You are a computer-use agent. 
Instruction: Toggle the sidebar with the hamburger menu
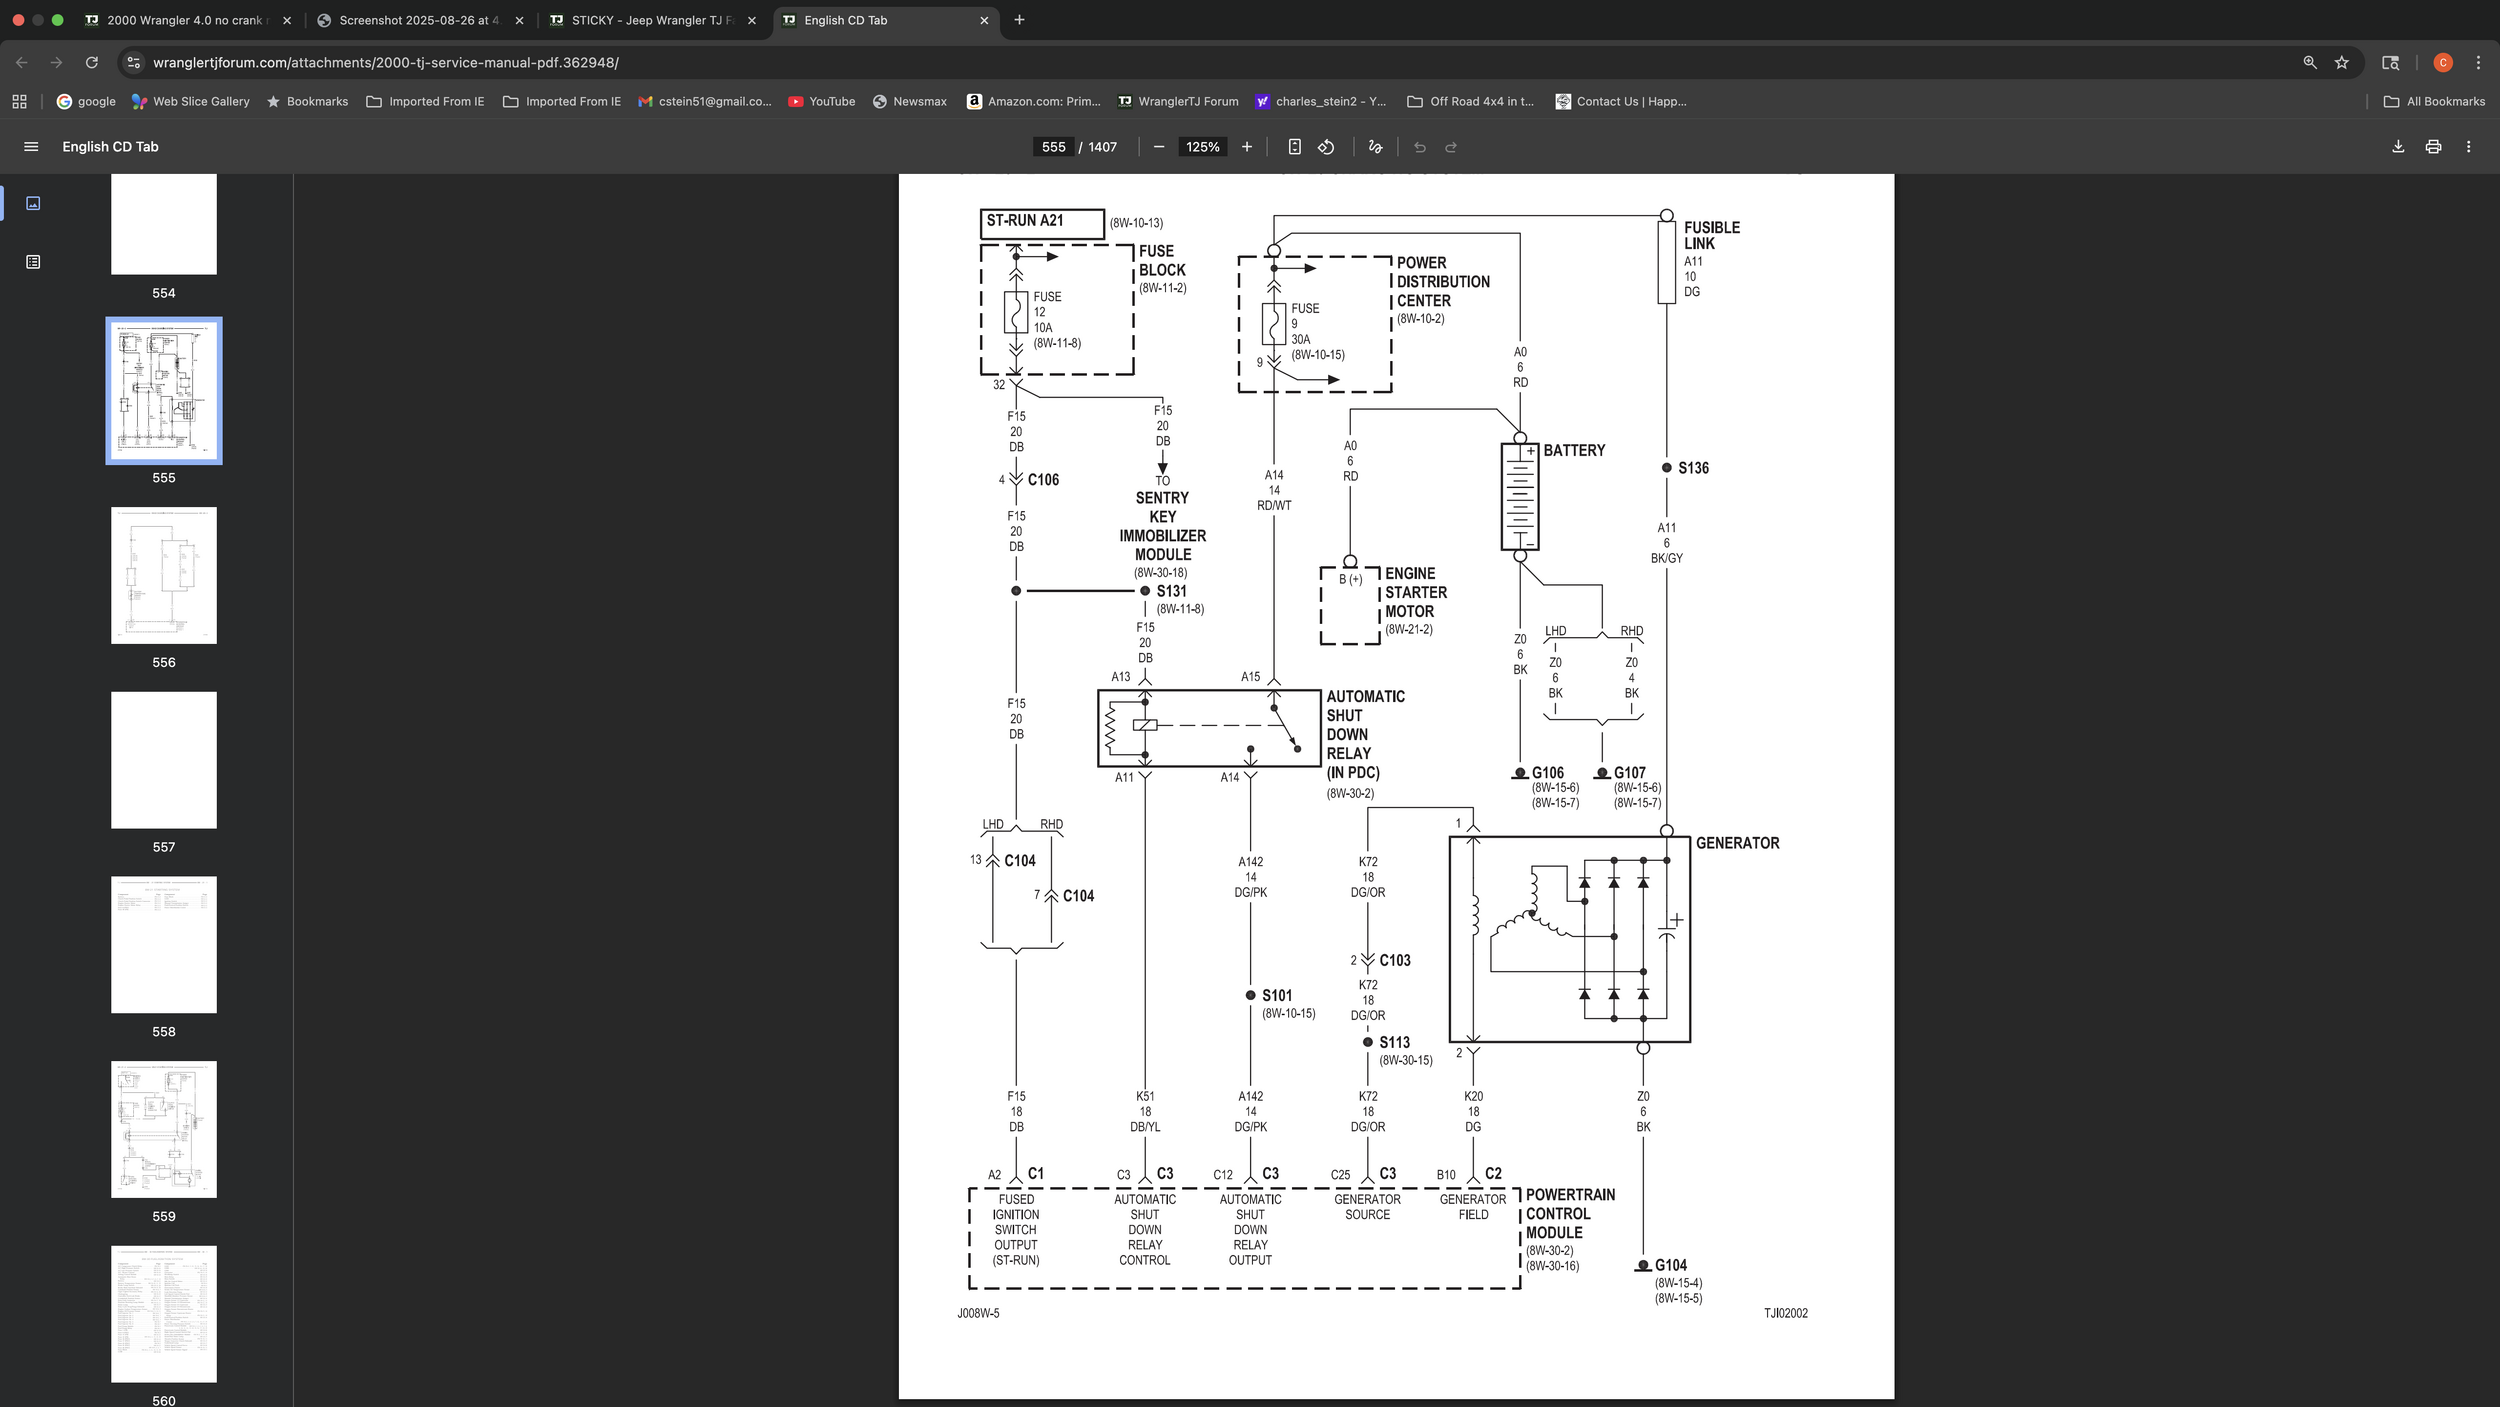pyautogui.click(x=31, y=146)
